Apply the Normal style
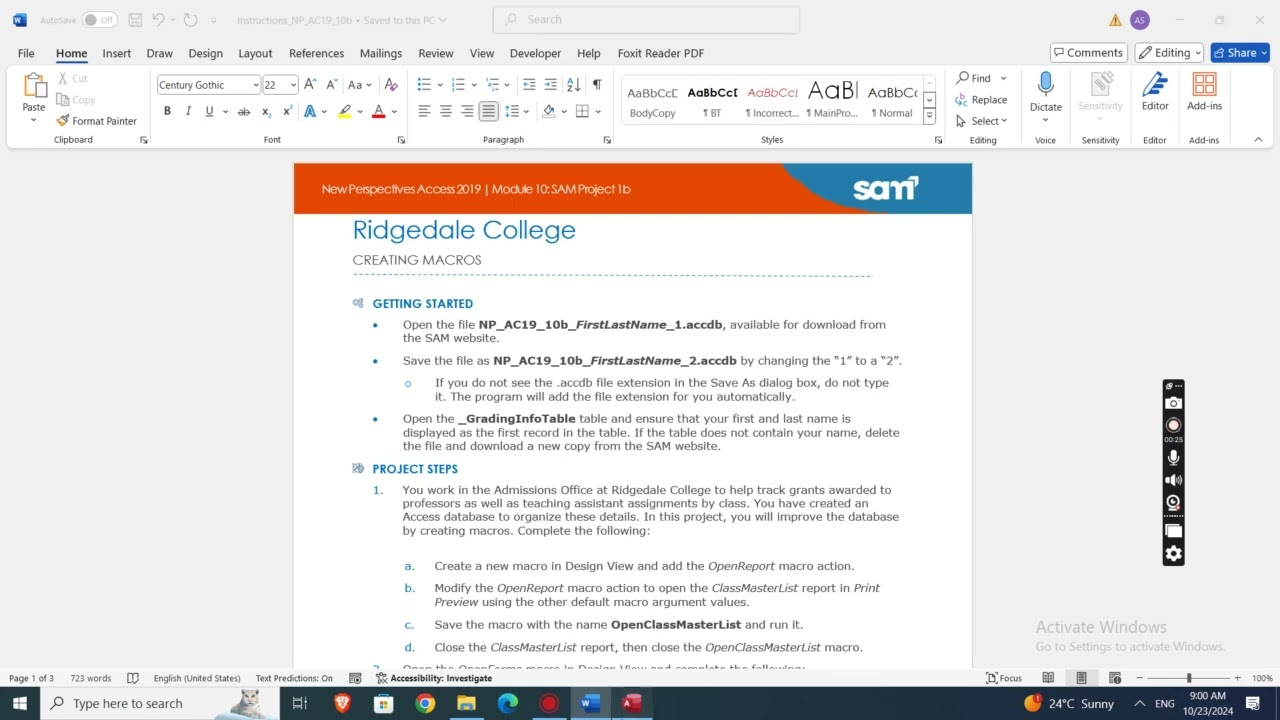Image resolution: width=1280 pixels, height=720 pixels. [x=892, y=100]
